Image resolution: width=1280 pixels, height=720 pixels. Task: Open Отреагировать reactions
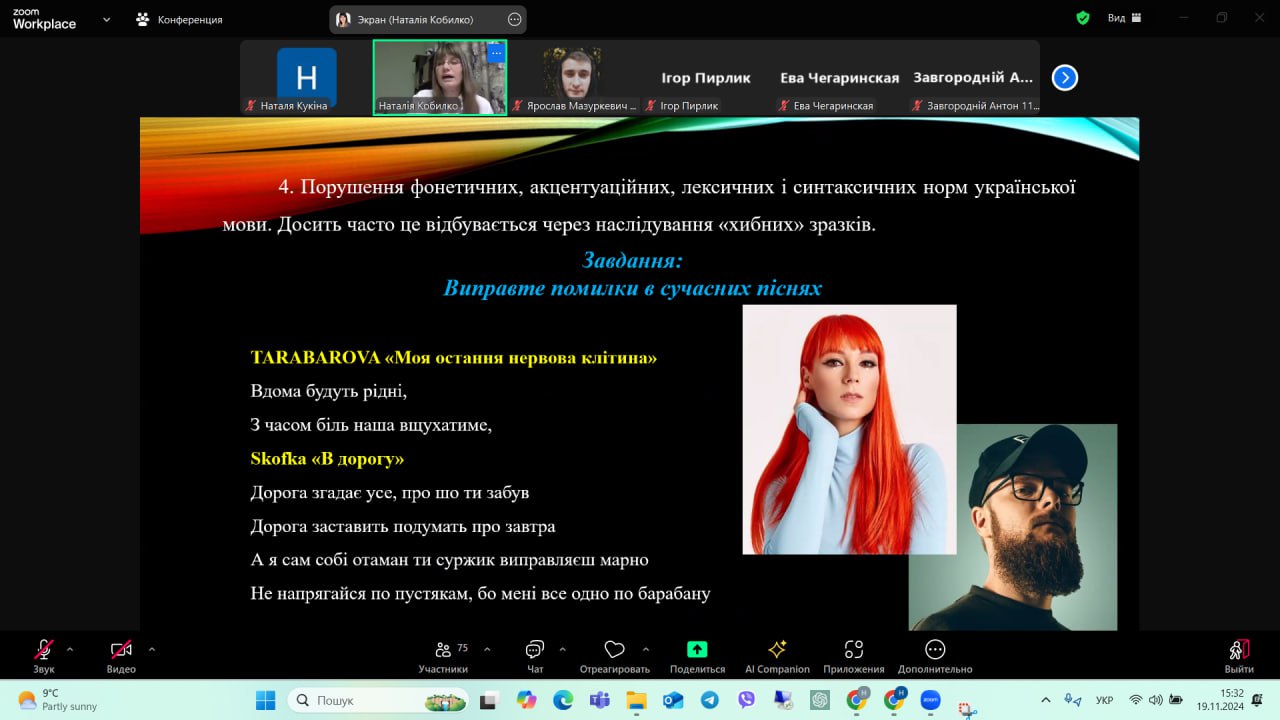pyautogui.click(x=614, y=655)
